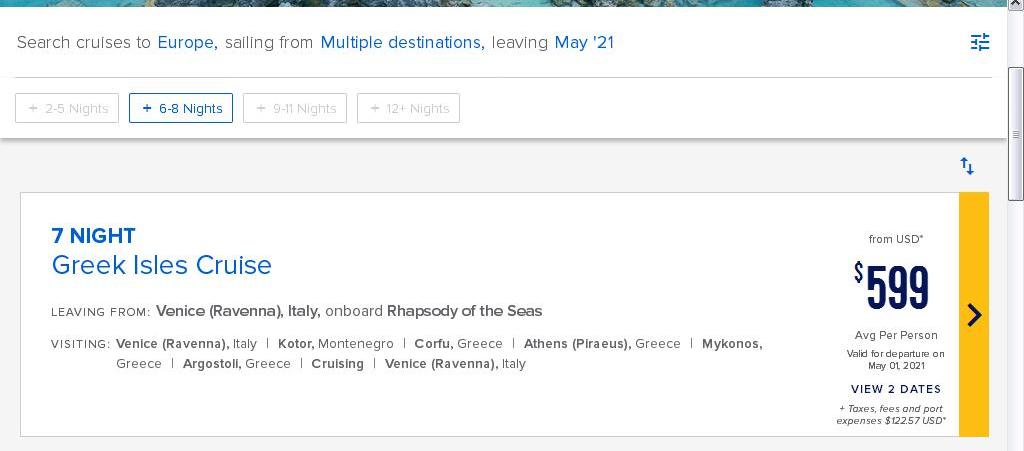Click the plus icon on 12+ Nights
The width and height of the screenshot is (1024, 451).
click(375, 108)
